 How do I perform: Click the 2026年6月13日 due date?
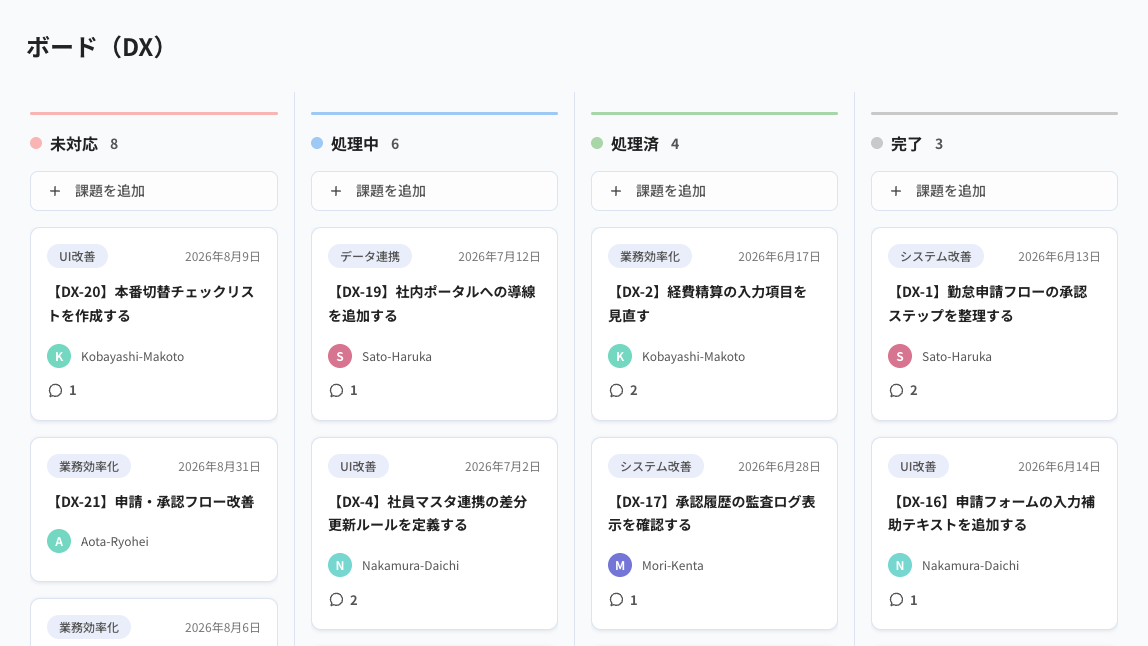click(x=1059, y=257)
